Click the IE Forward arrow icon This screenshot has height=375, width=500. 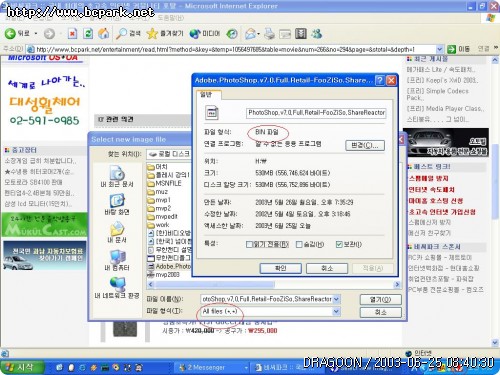[49, 34]
